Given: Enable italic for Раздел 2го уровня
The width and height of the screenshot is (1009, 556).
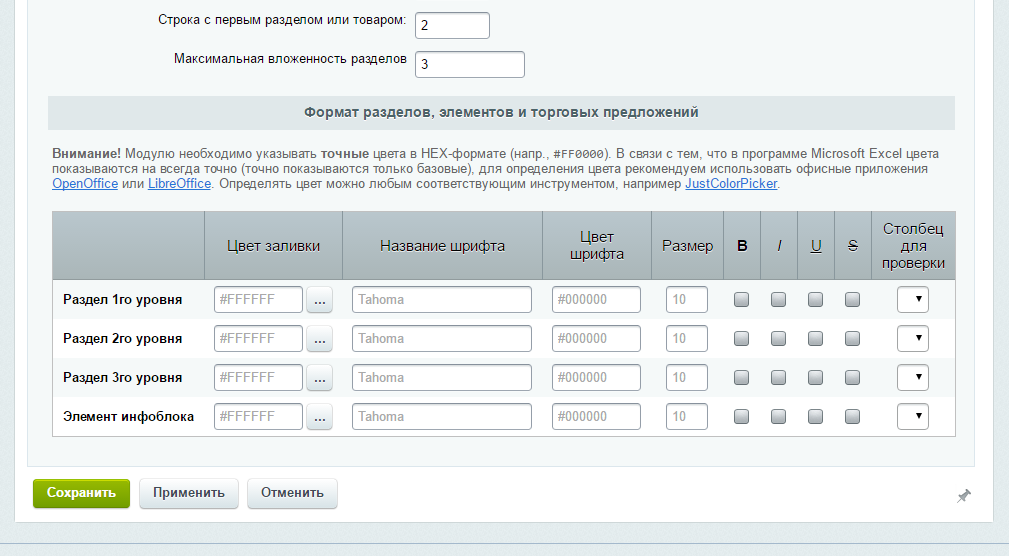Looking at the screenshot, I should click(778, 338).
